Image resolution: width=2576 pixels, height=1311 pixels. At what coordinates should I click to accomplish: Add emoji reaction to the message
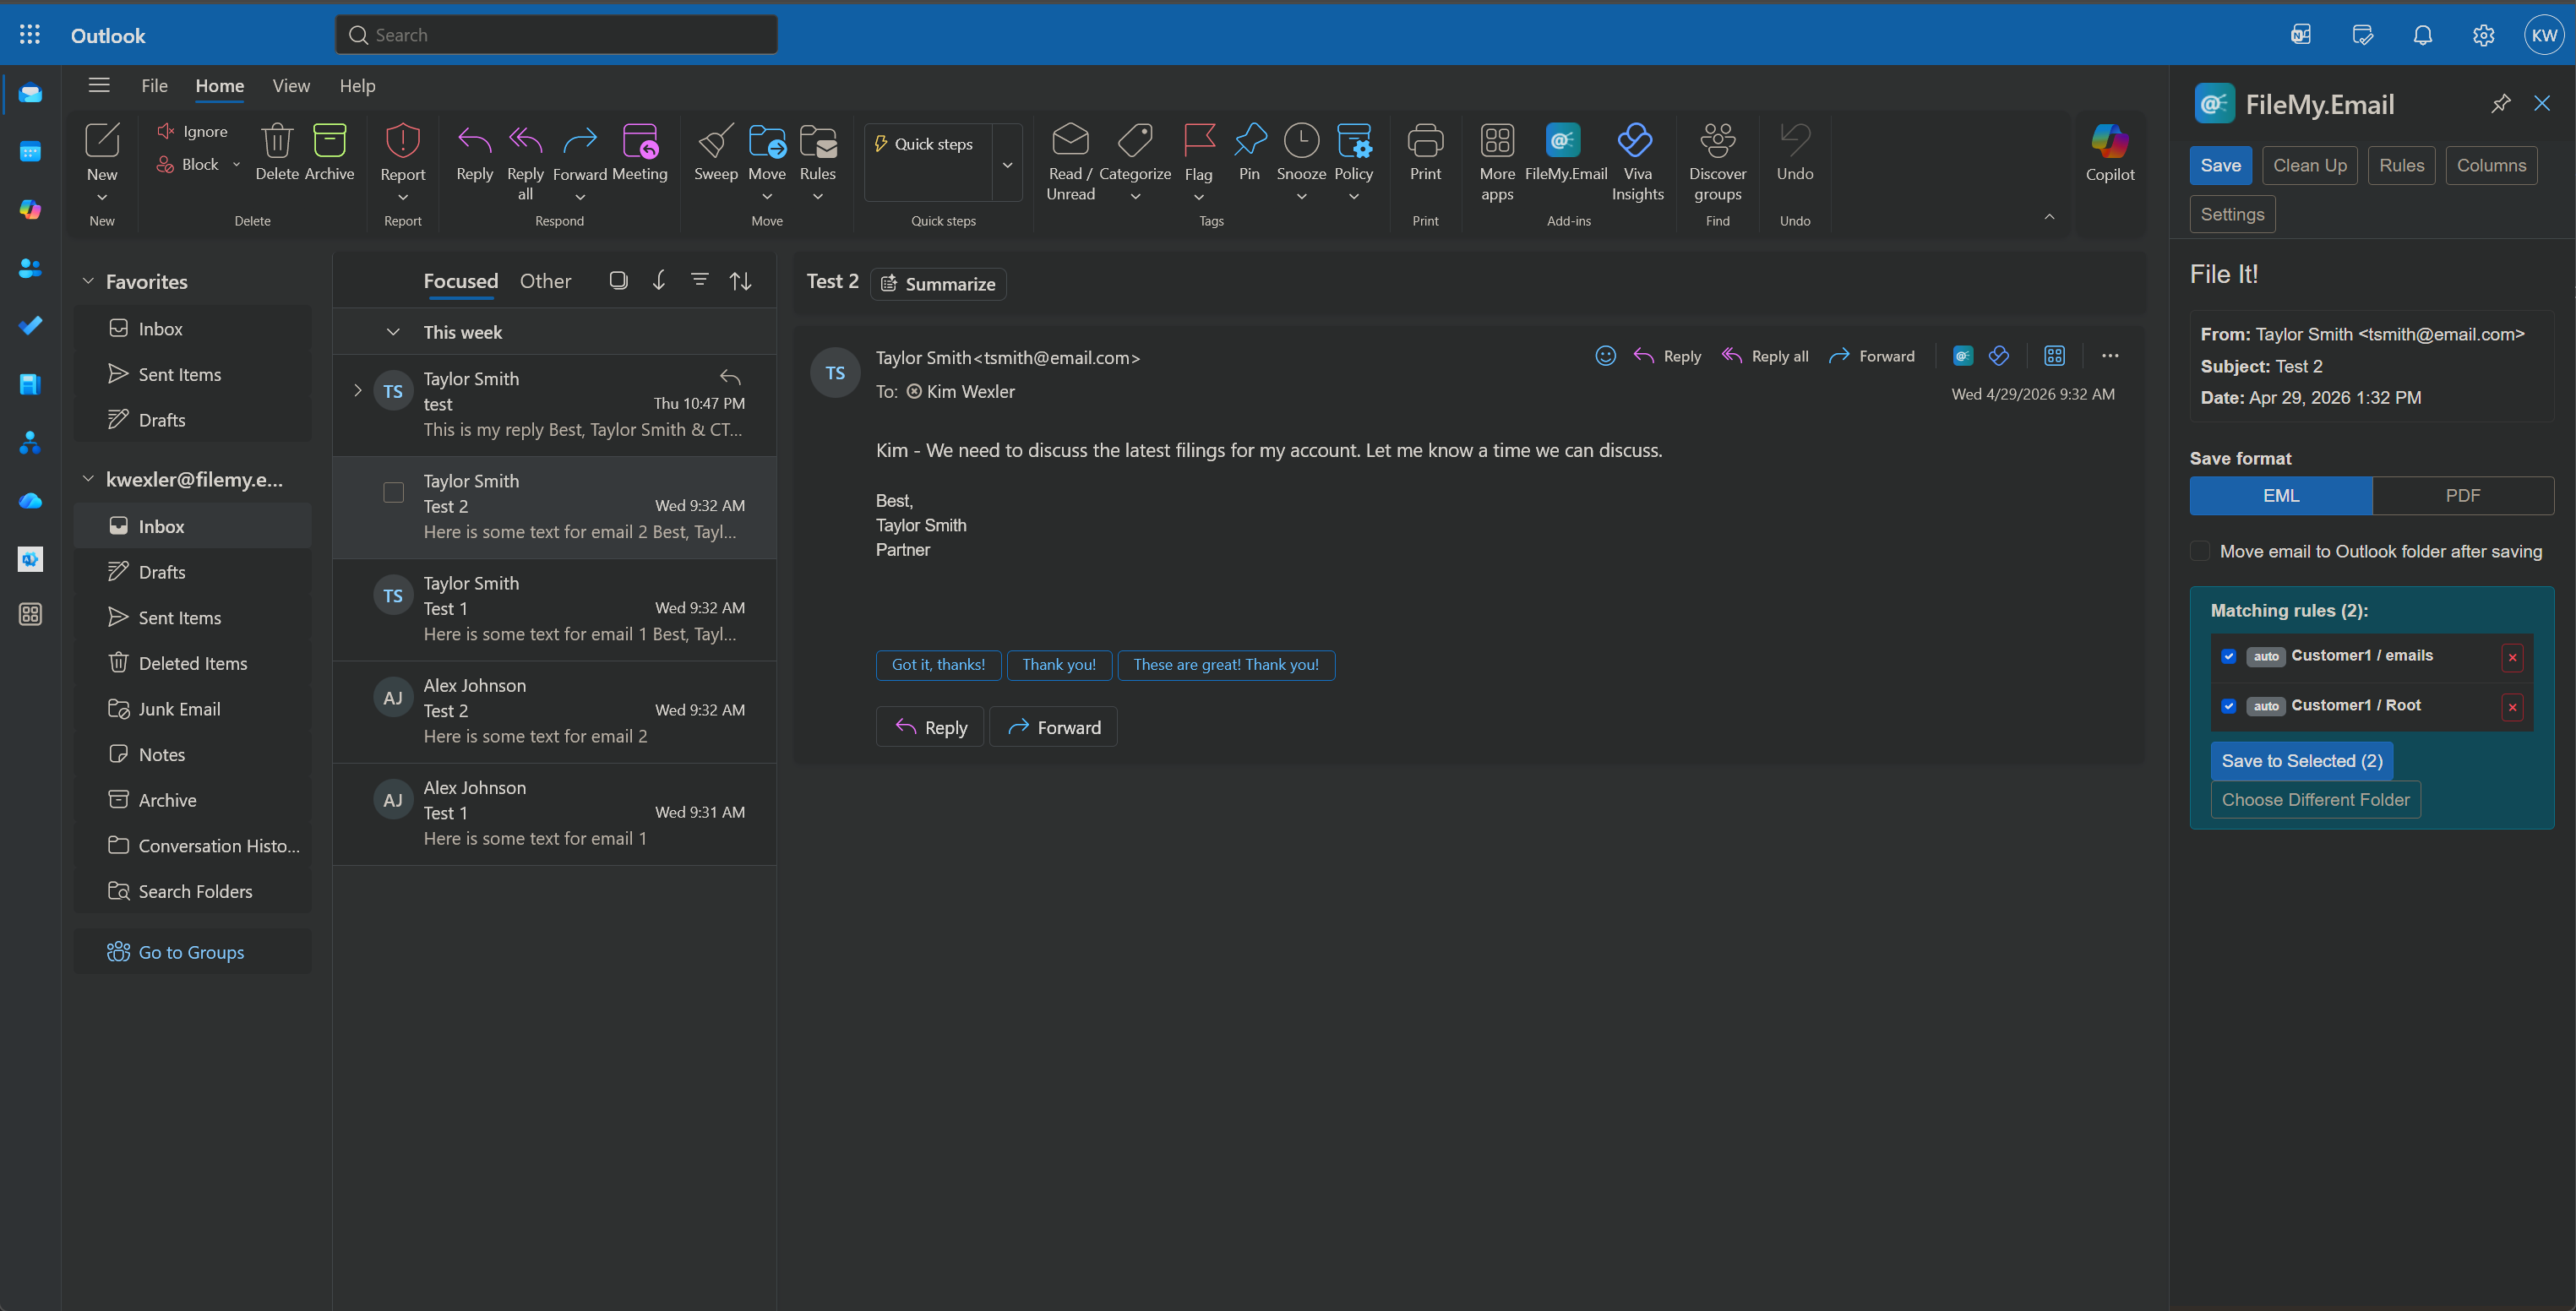[1605, 356]
